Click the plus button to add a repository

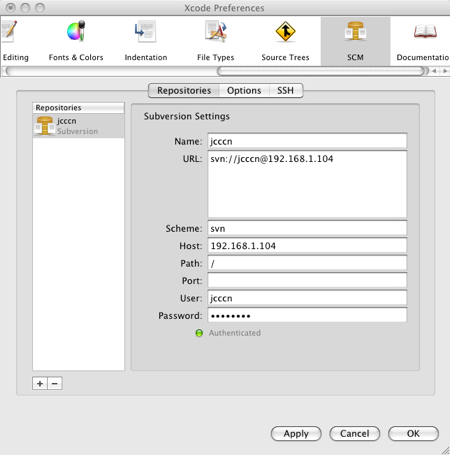click(40, 384)
